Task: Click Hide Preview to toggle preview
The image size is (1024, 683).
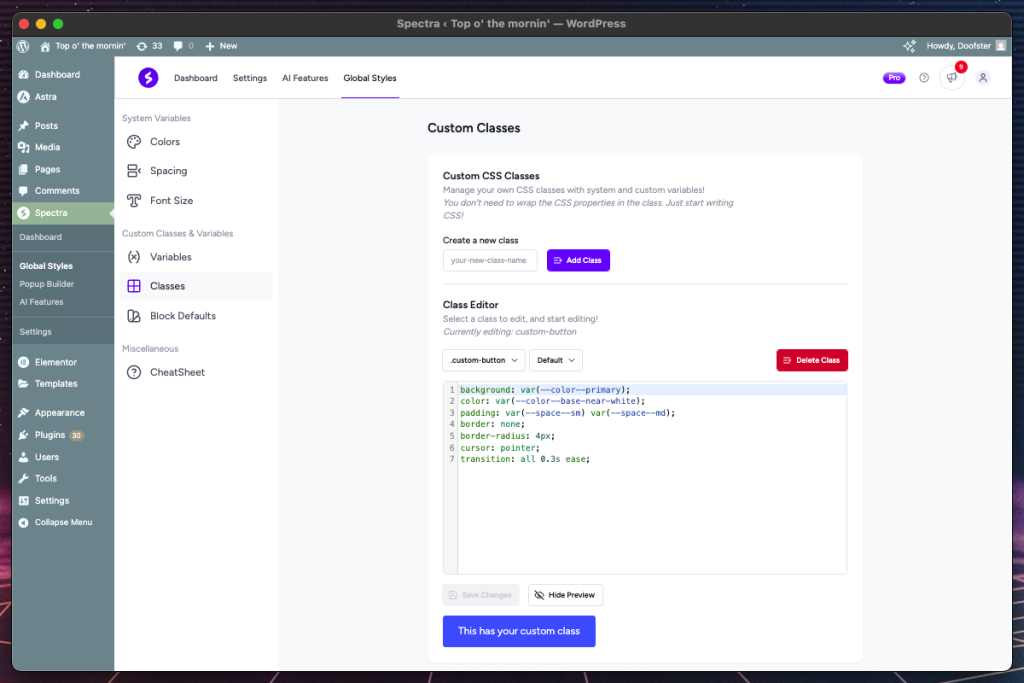Action: click(x=565, y=595)
